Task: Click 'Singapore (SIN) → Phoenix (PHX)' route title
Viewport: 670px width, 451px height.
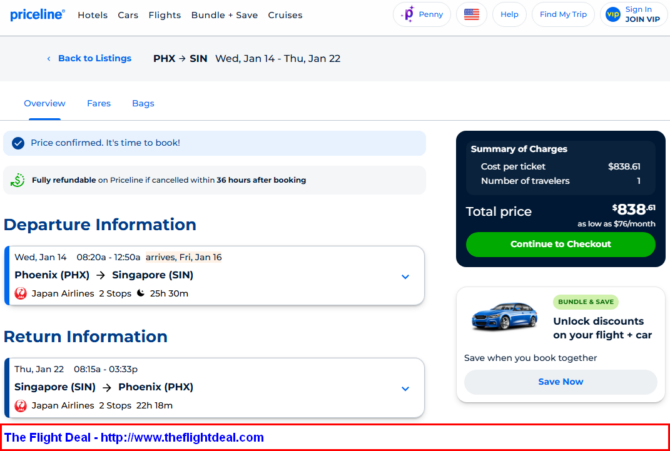Action: tap(104, 387)
